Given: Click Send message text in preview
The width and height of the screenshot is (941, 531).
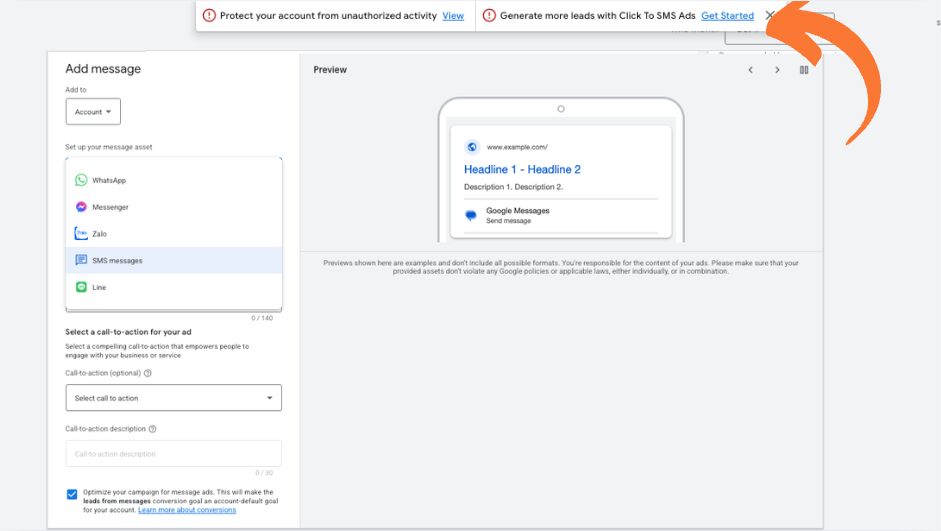Looking at the screenshot, I should click(508, 221).
